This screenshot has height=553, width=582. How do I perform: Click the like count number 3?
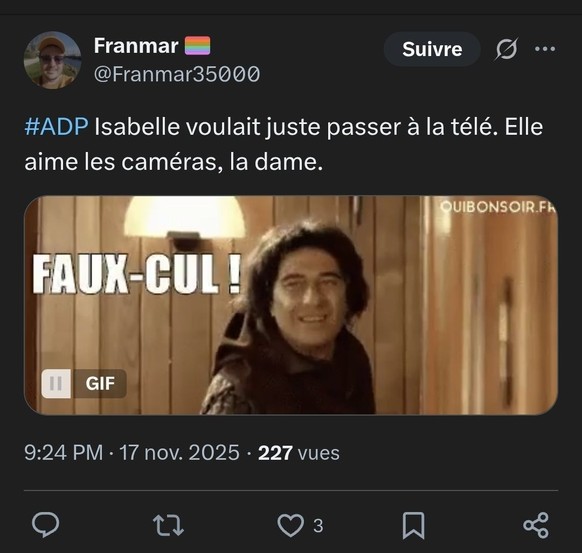(x=318, y=526)
